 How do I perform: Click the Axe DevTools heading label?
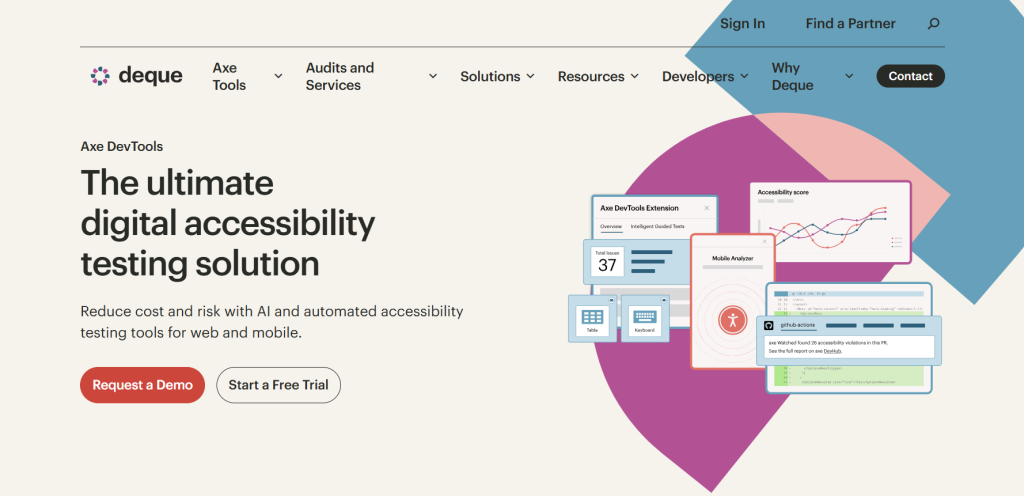tap(121, 147)
